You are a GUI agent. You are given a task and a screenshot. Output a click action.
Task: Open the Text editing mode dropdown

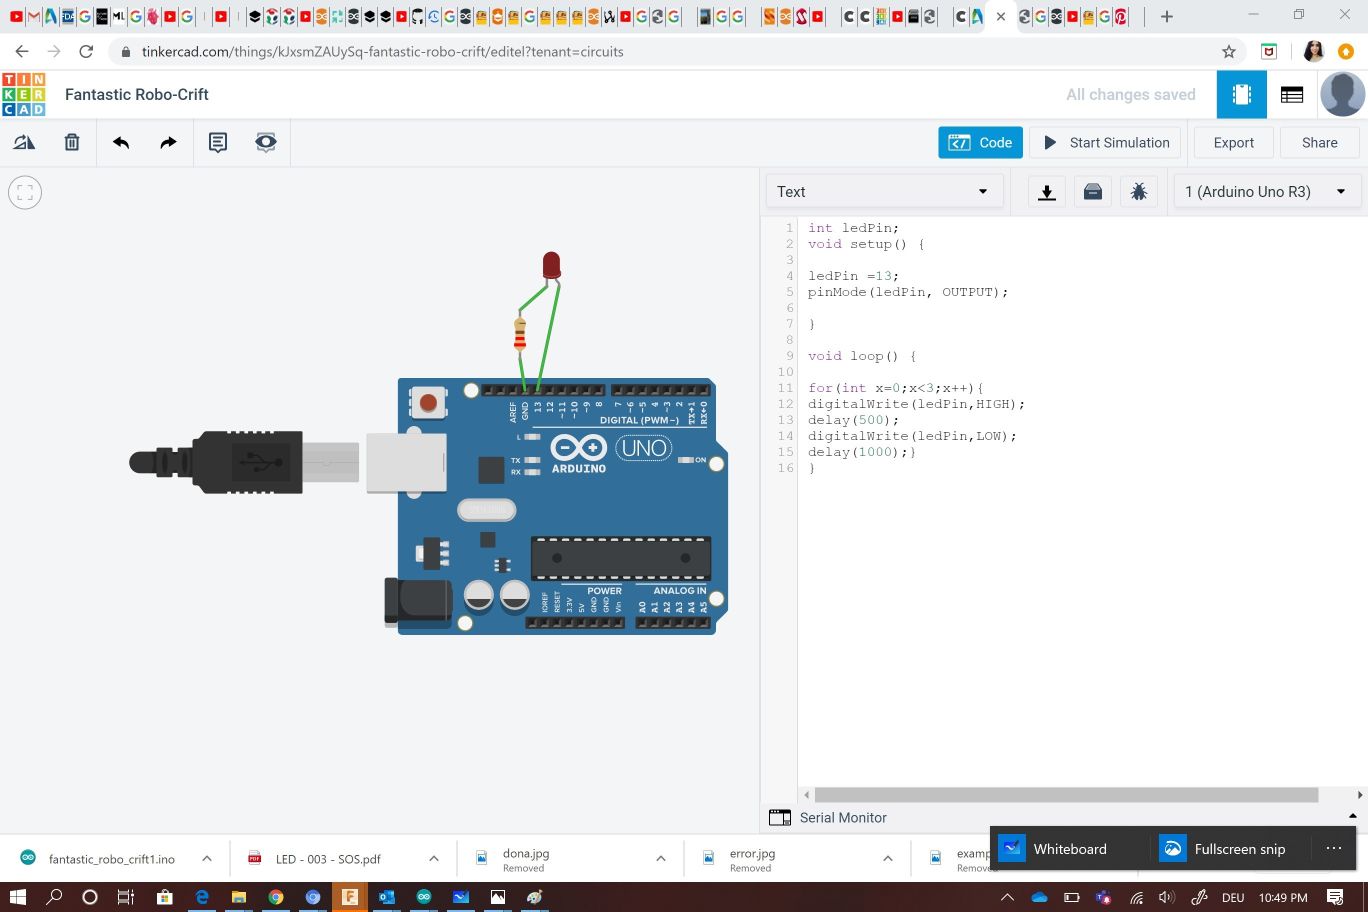pos(883,192)
